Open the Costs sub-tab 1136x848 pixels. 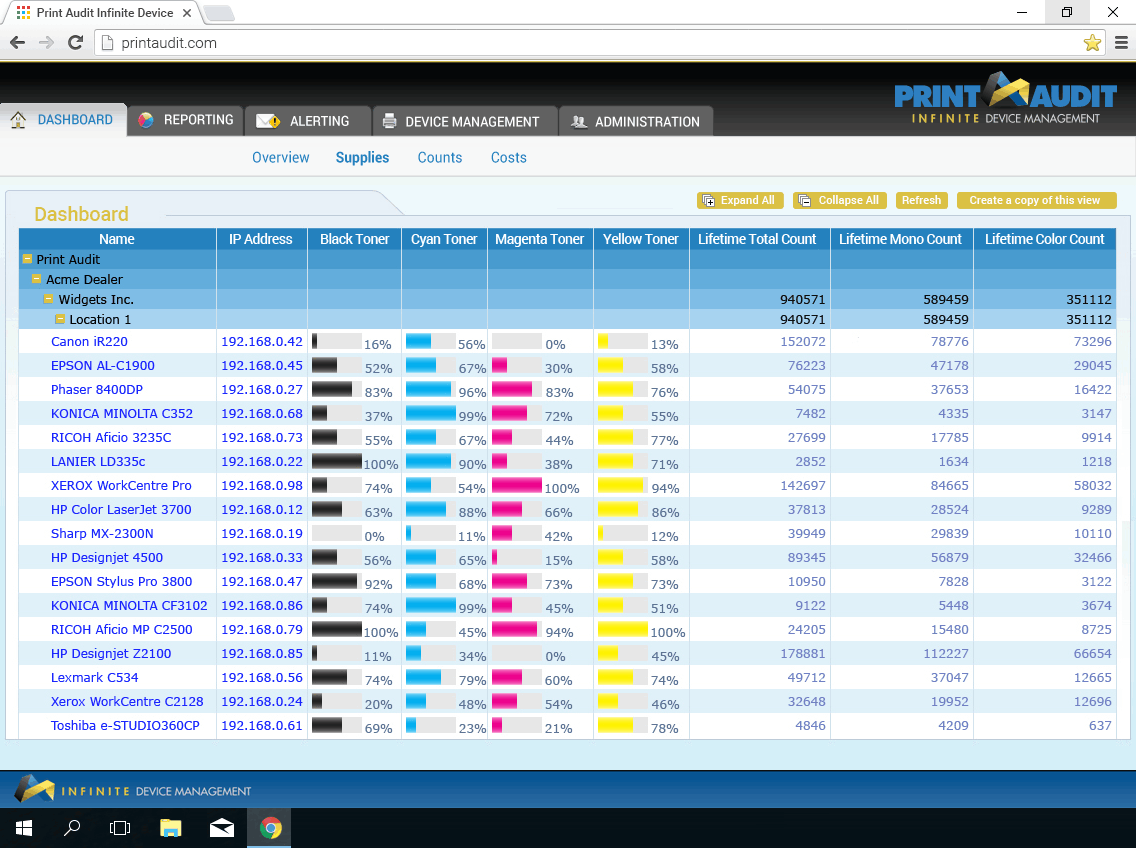pyautogui.click(x=508, y=158)
